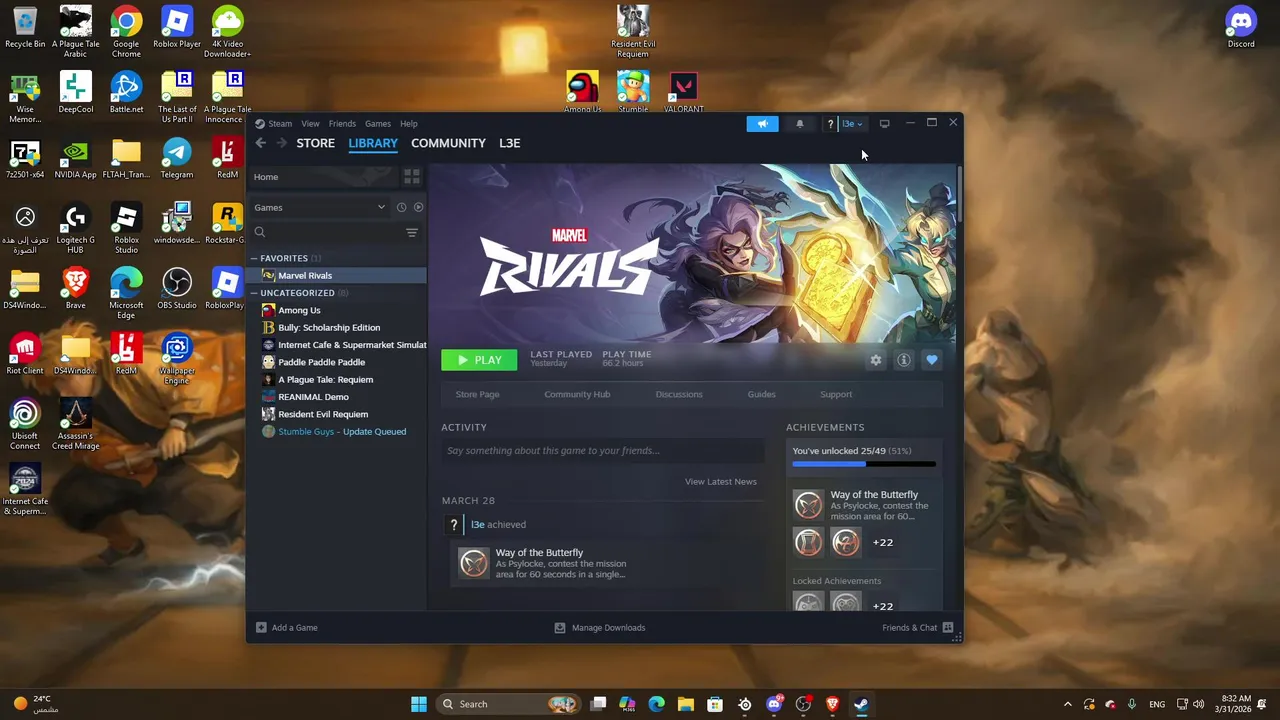This screenshot has width=1280, height=720.
Task: Open Marvel Rivals game info icon
Action: 904,360
